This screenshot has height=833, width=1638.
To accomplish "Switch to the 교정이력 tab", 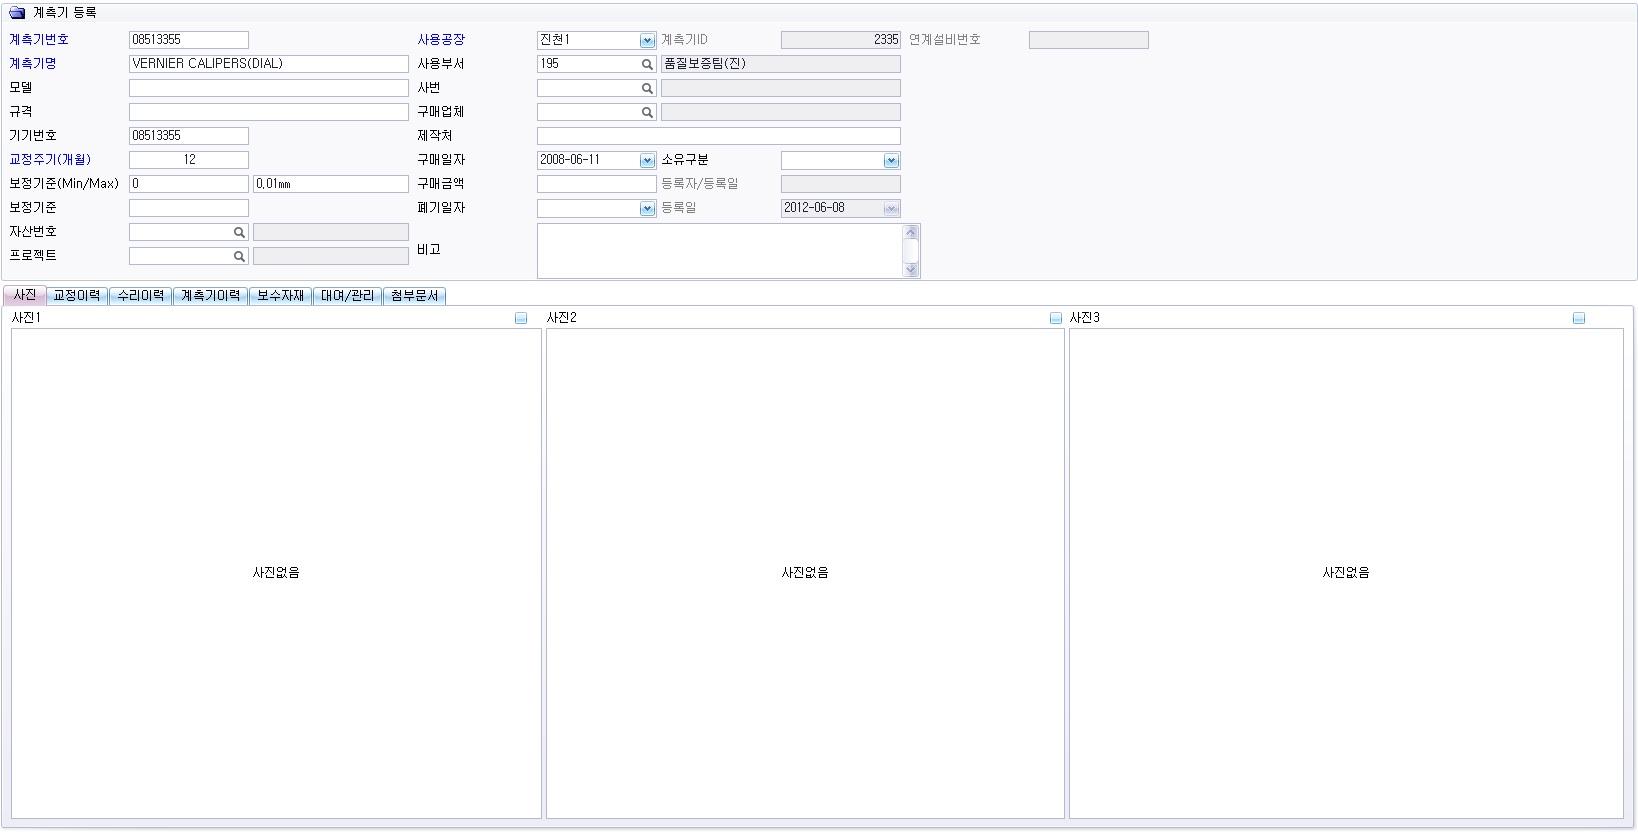I will [77, 296].
